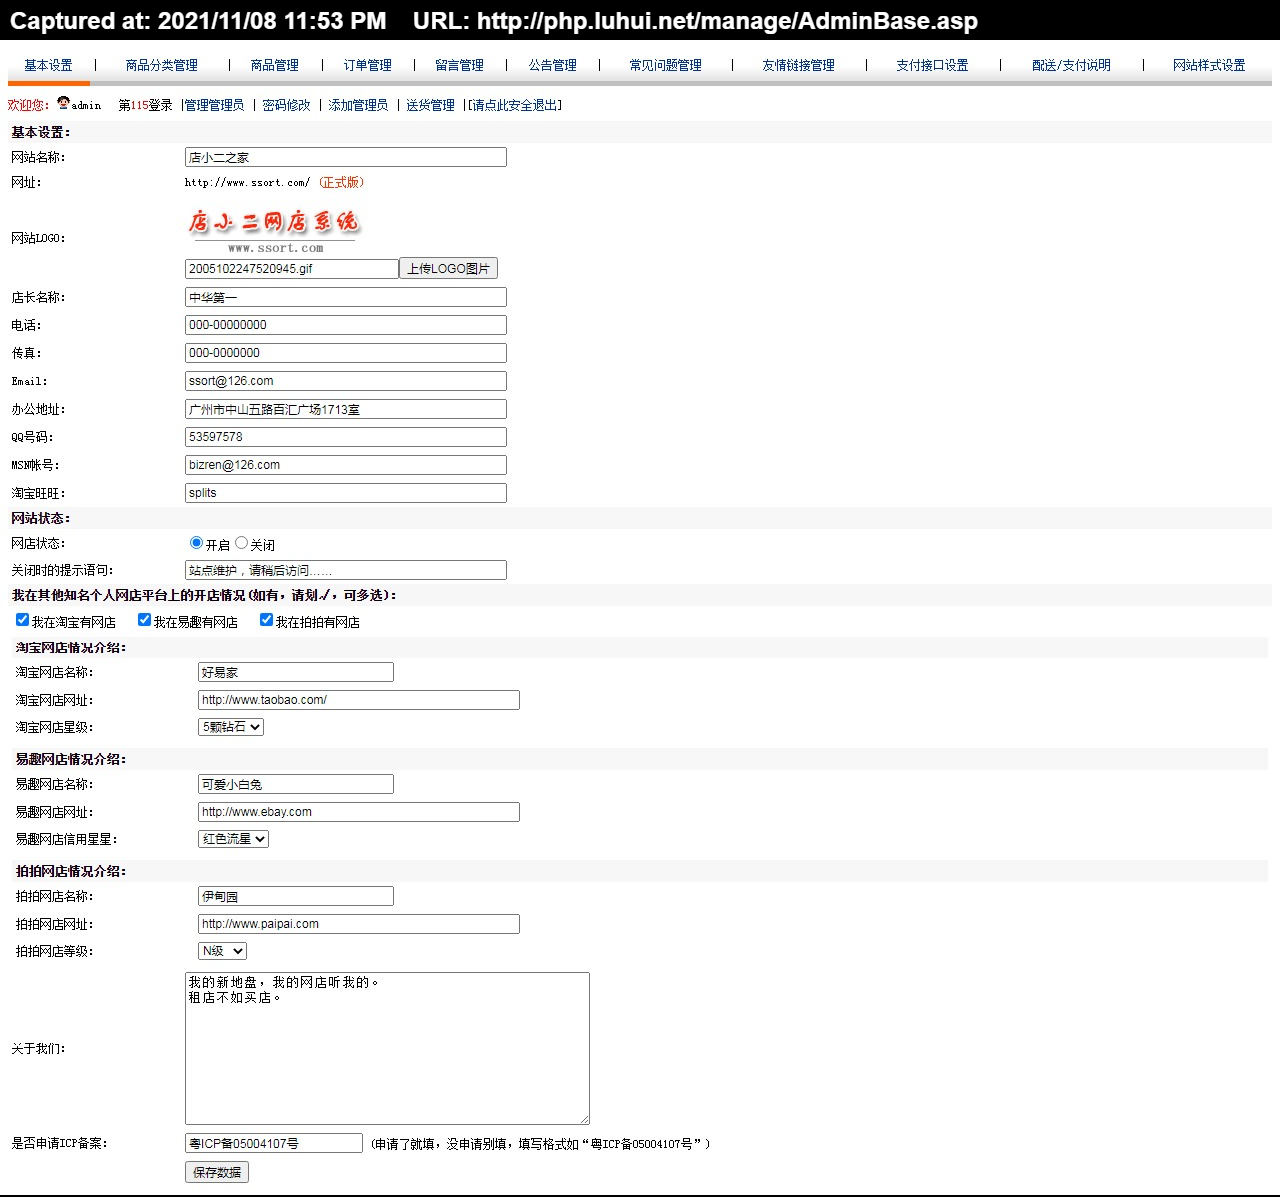Click the 网站状态 section heading
The width and height of the screenshot is (1280, 1197).
click(x=40, y=519)
